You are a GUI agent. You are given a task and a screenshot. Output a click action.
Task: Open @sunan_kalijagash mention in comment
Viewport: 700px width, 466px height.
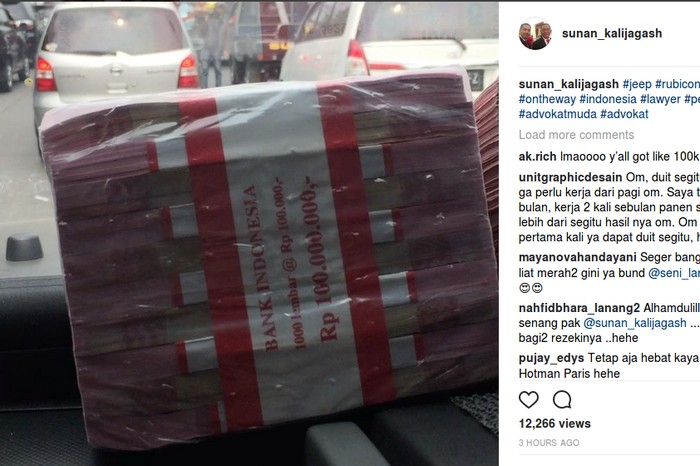635,323
